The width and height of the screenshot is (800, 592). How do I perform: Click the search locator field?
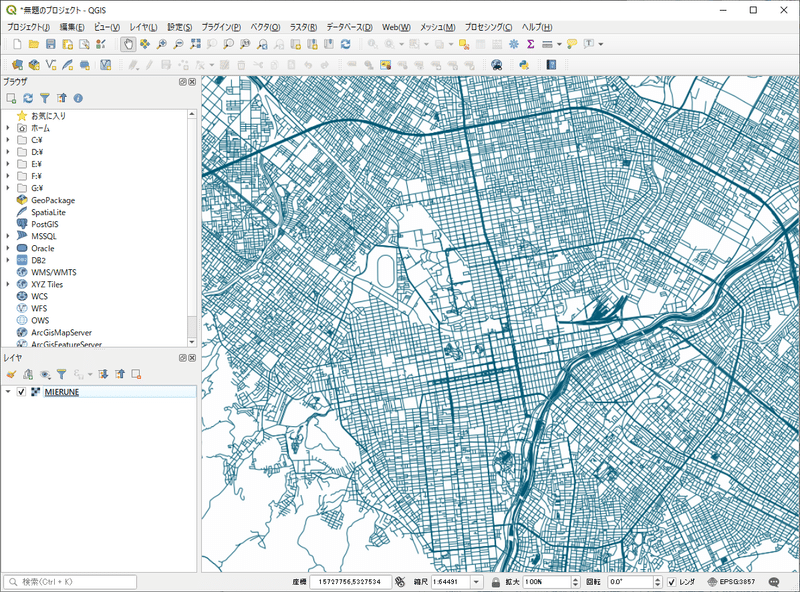70,582
